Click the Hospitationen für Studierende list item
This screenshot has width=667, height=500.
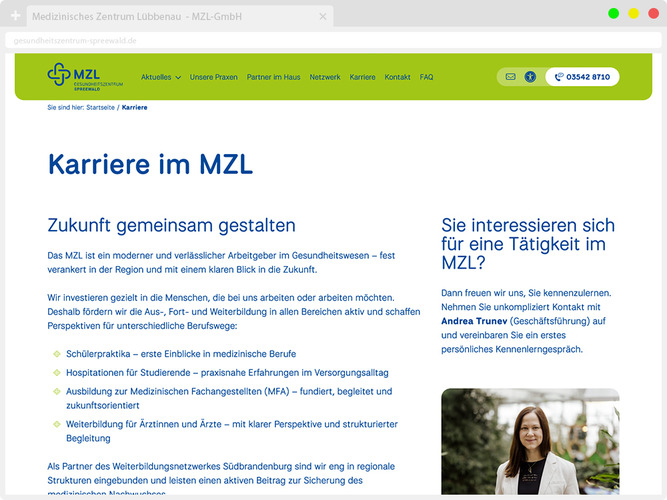tap(227, 373)
